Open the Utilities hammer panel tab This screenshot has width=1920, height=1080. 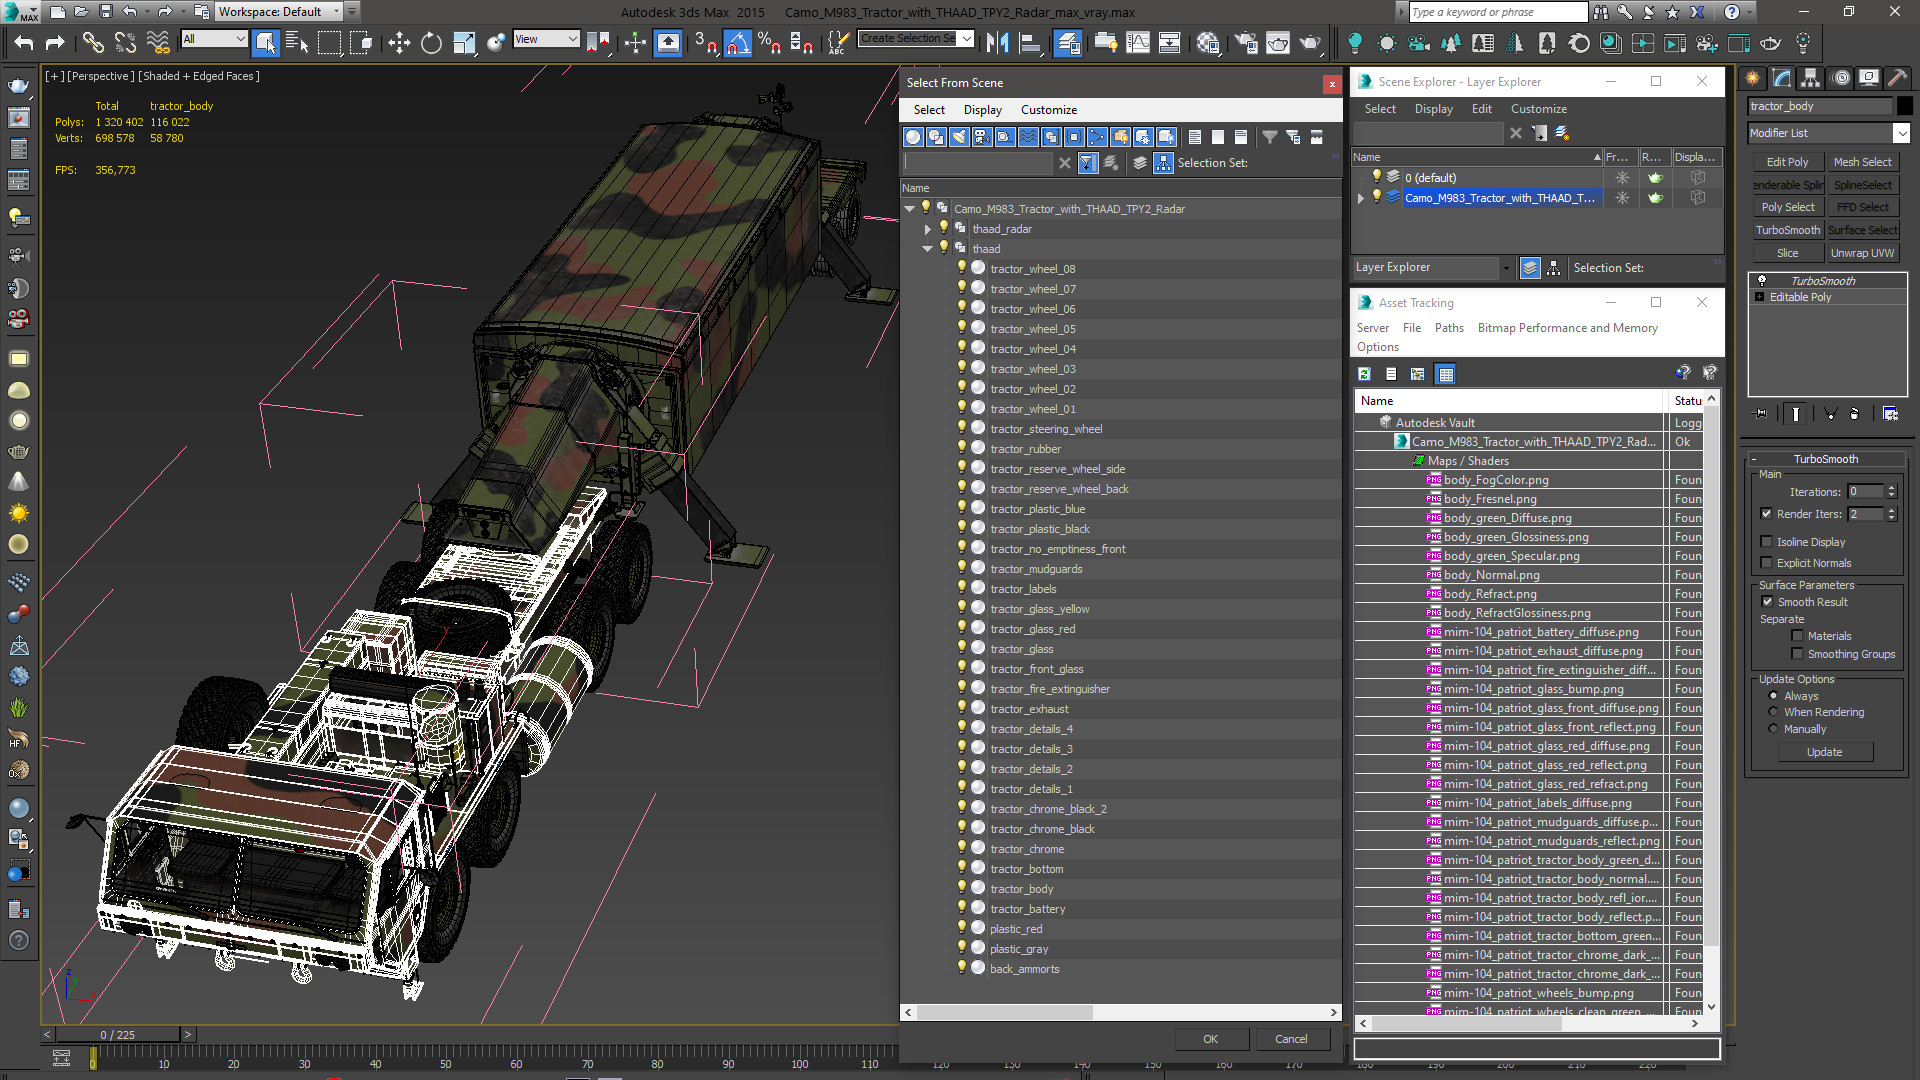coord(1897,78)
